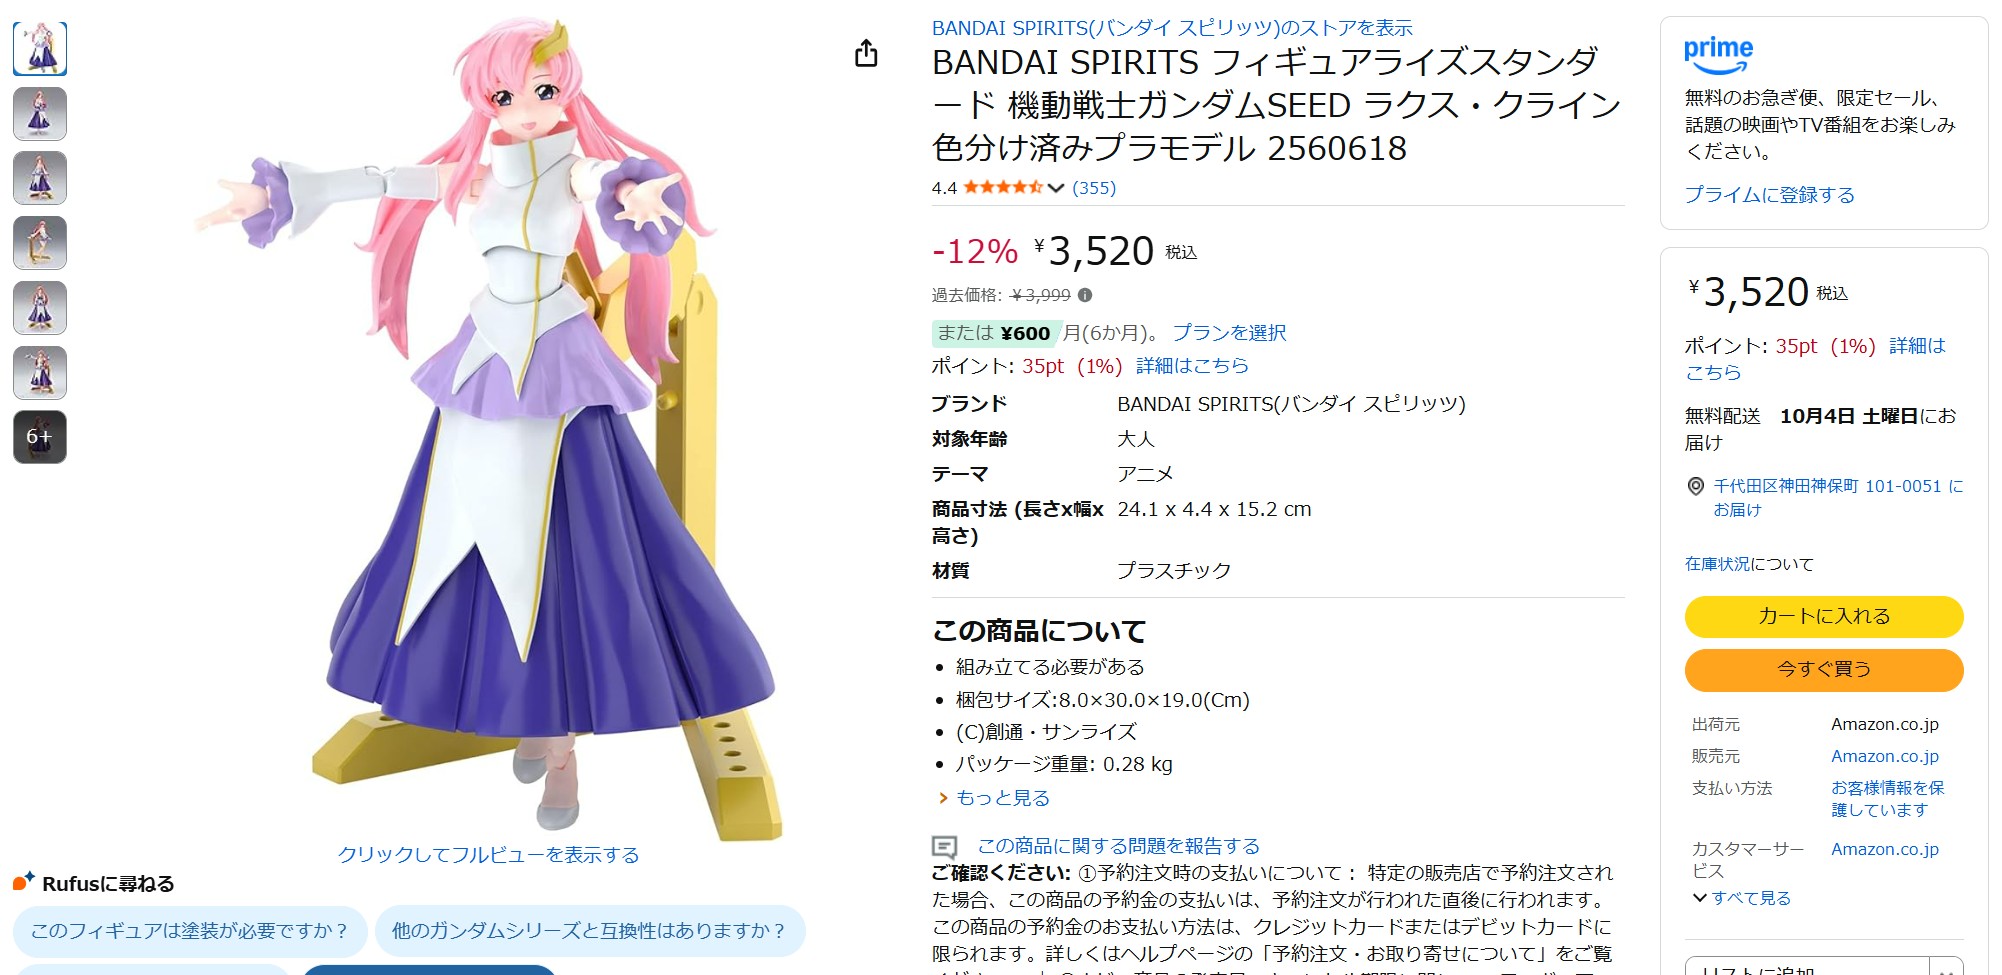Image resolution: width=2002 pixels, height=975 pixels.
Task: Click the info icon beside the past price
Action: tap(1086, 294)
